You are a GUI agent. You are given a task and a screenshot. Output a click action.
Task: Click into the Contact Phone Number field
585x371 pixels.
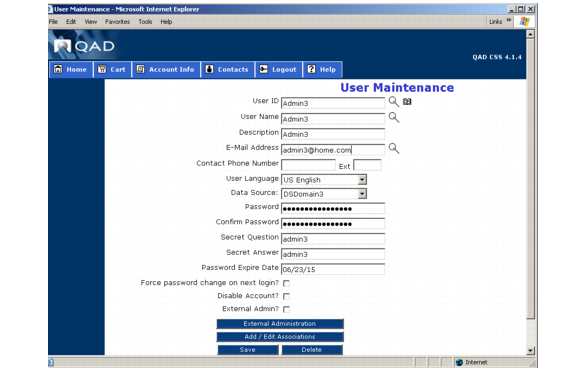pyautogui.click(x=308, y=165)
